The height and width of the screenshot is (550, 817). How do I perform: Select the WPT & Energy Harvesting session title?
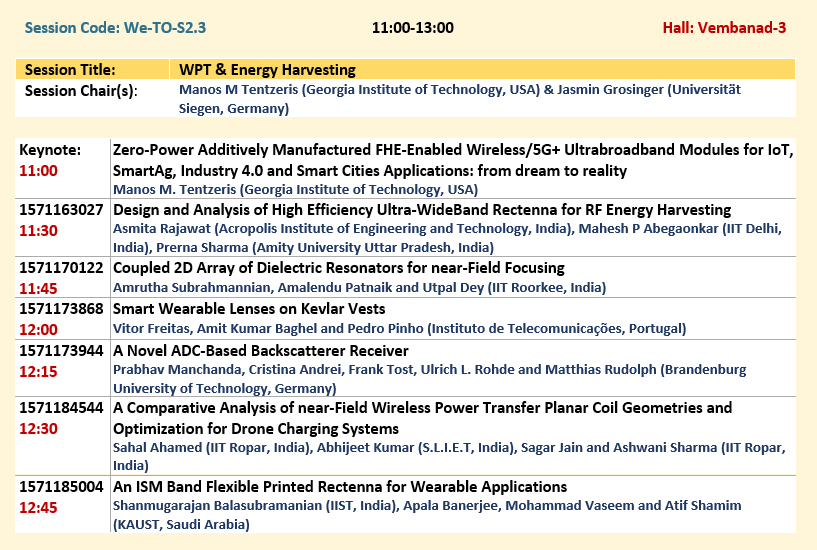[x=267, y=70]
